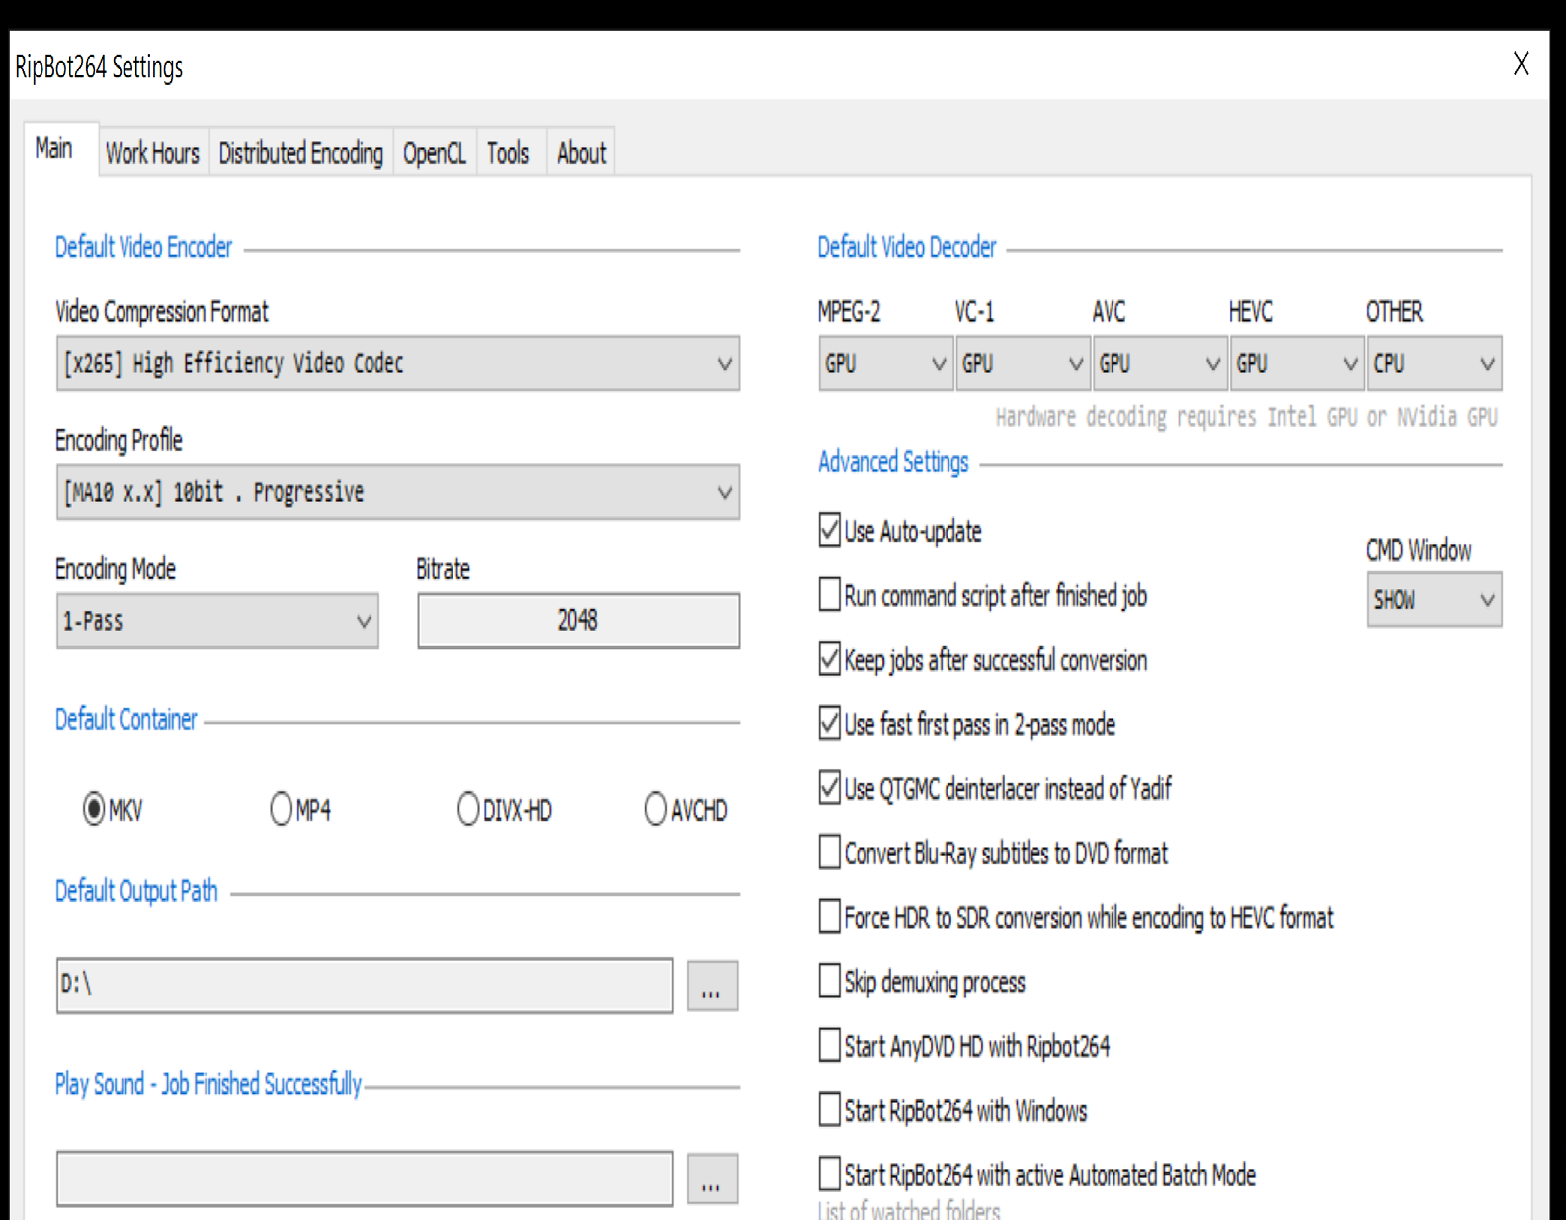Select DIVX-HD container option
This screenshot has height=1220, width=1566.
468,809
